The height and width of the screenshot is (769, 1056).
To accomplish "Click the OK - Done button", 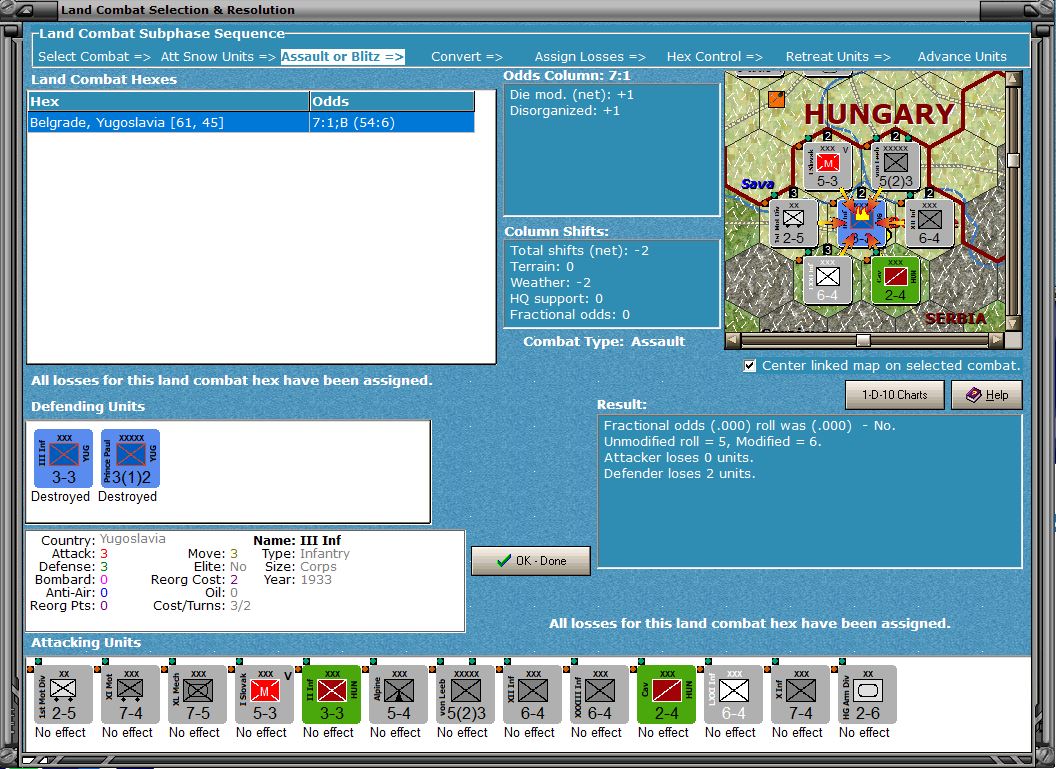I will [x=531, y=561].
